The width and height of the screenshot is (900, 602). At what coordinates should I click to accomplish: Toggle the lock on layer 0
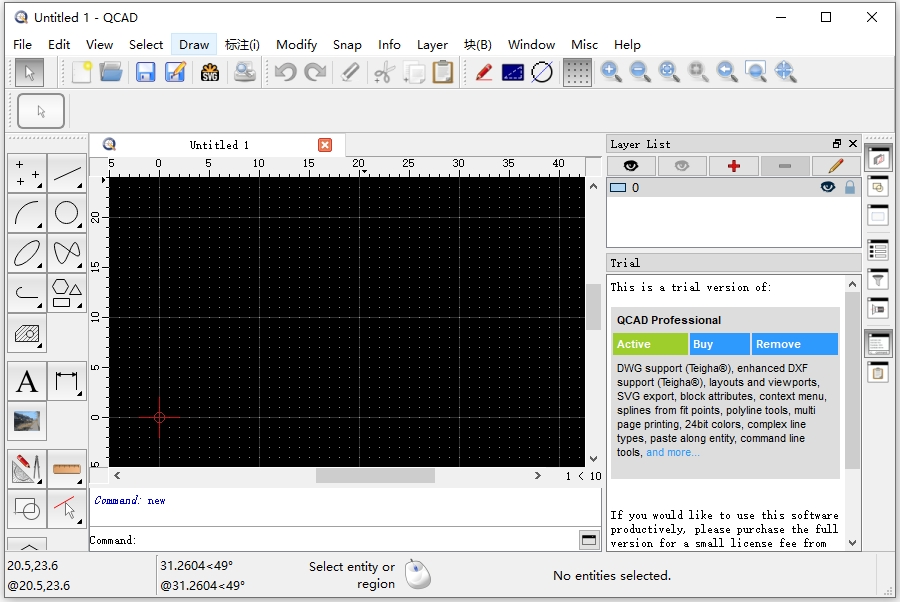pos(850,187)
